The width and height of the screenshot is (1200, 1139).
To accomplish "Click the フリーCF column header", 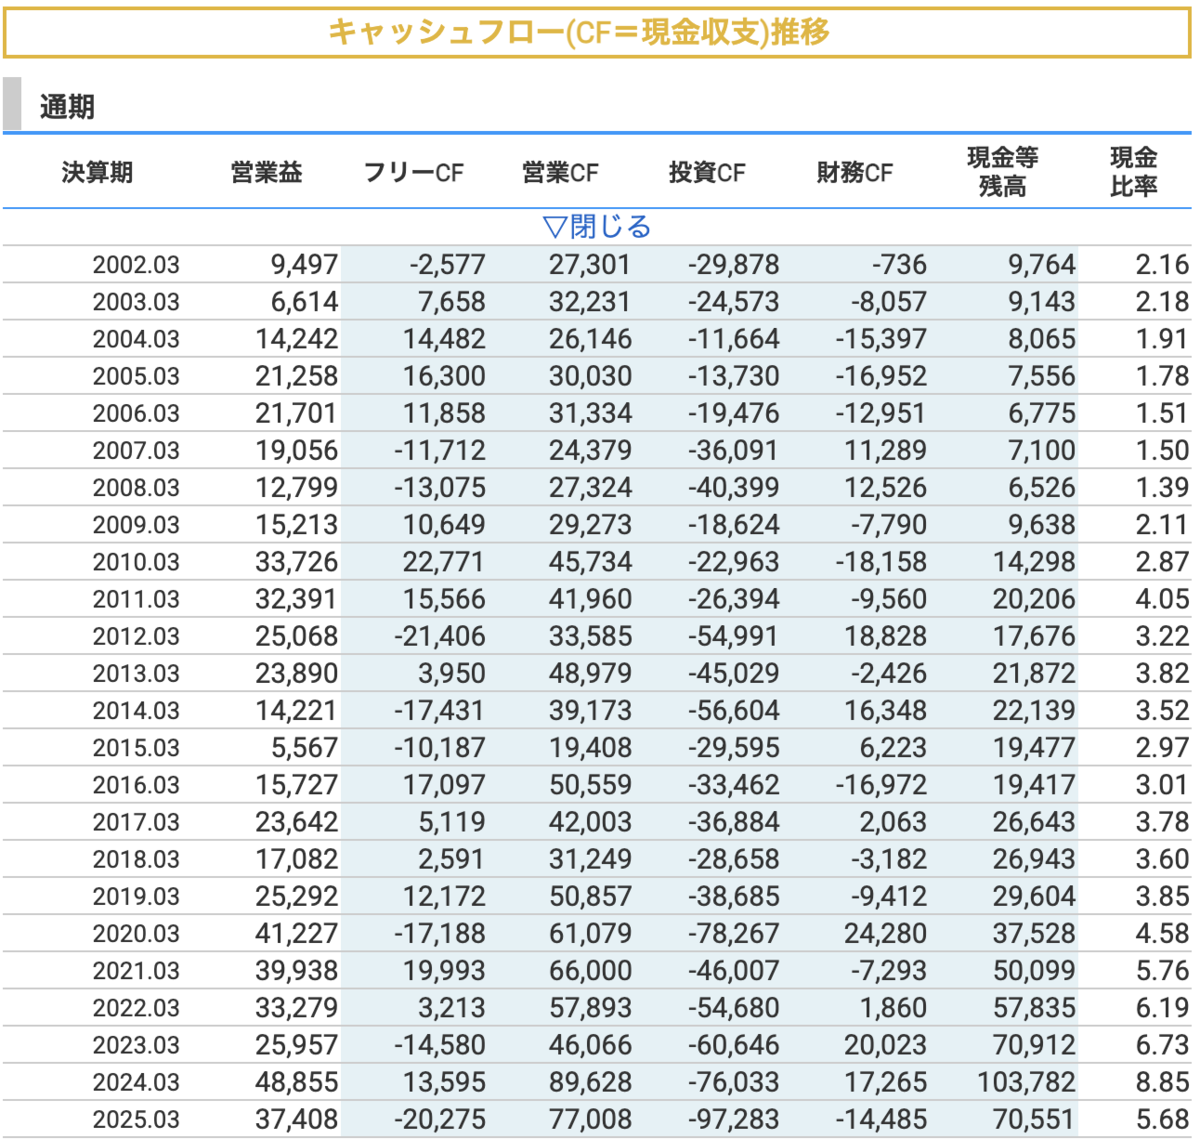I will pyautogui.click(x=413, y=172).
